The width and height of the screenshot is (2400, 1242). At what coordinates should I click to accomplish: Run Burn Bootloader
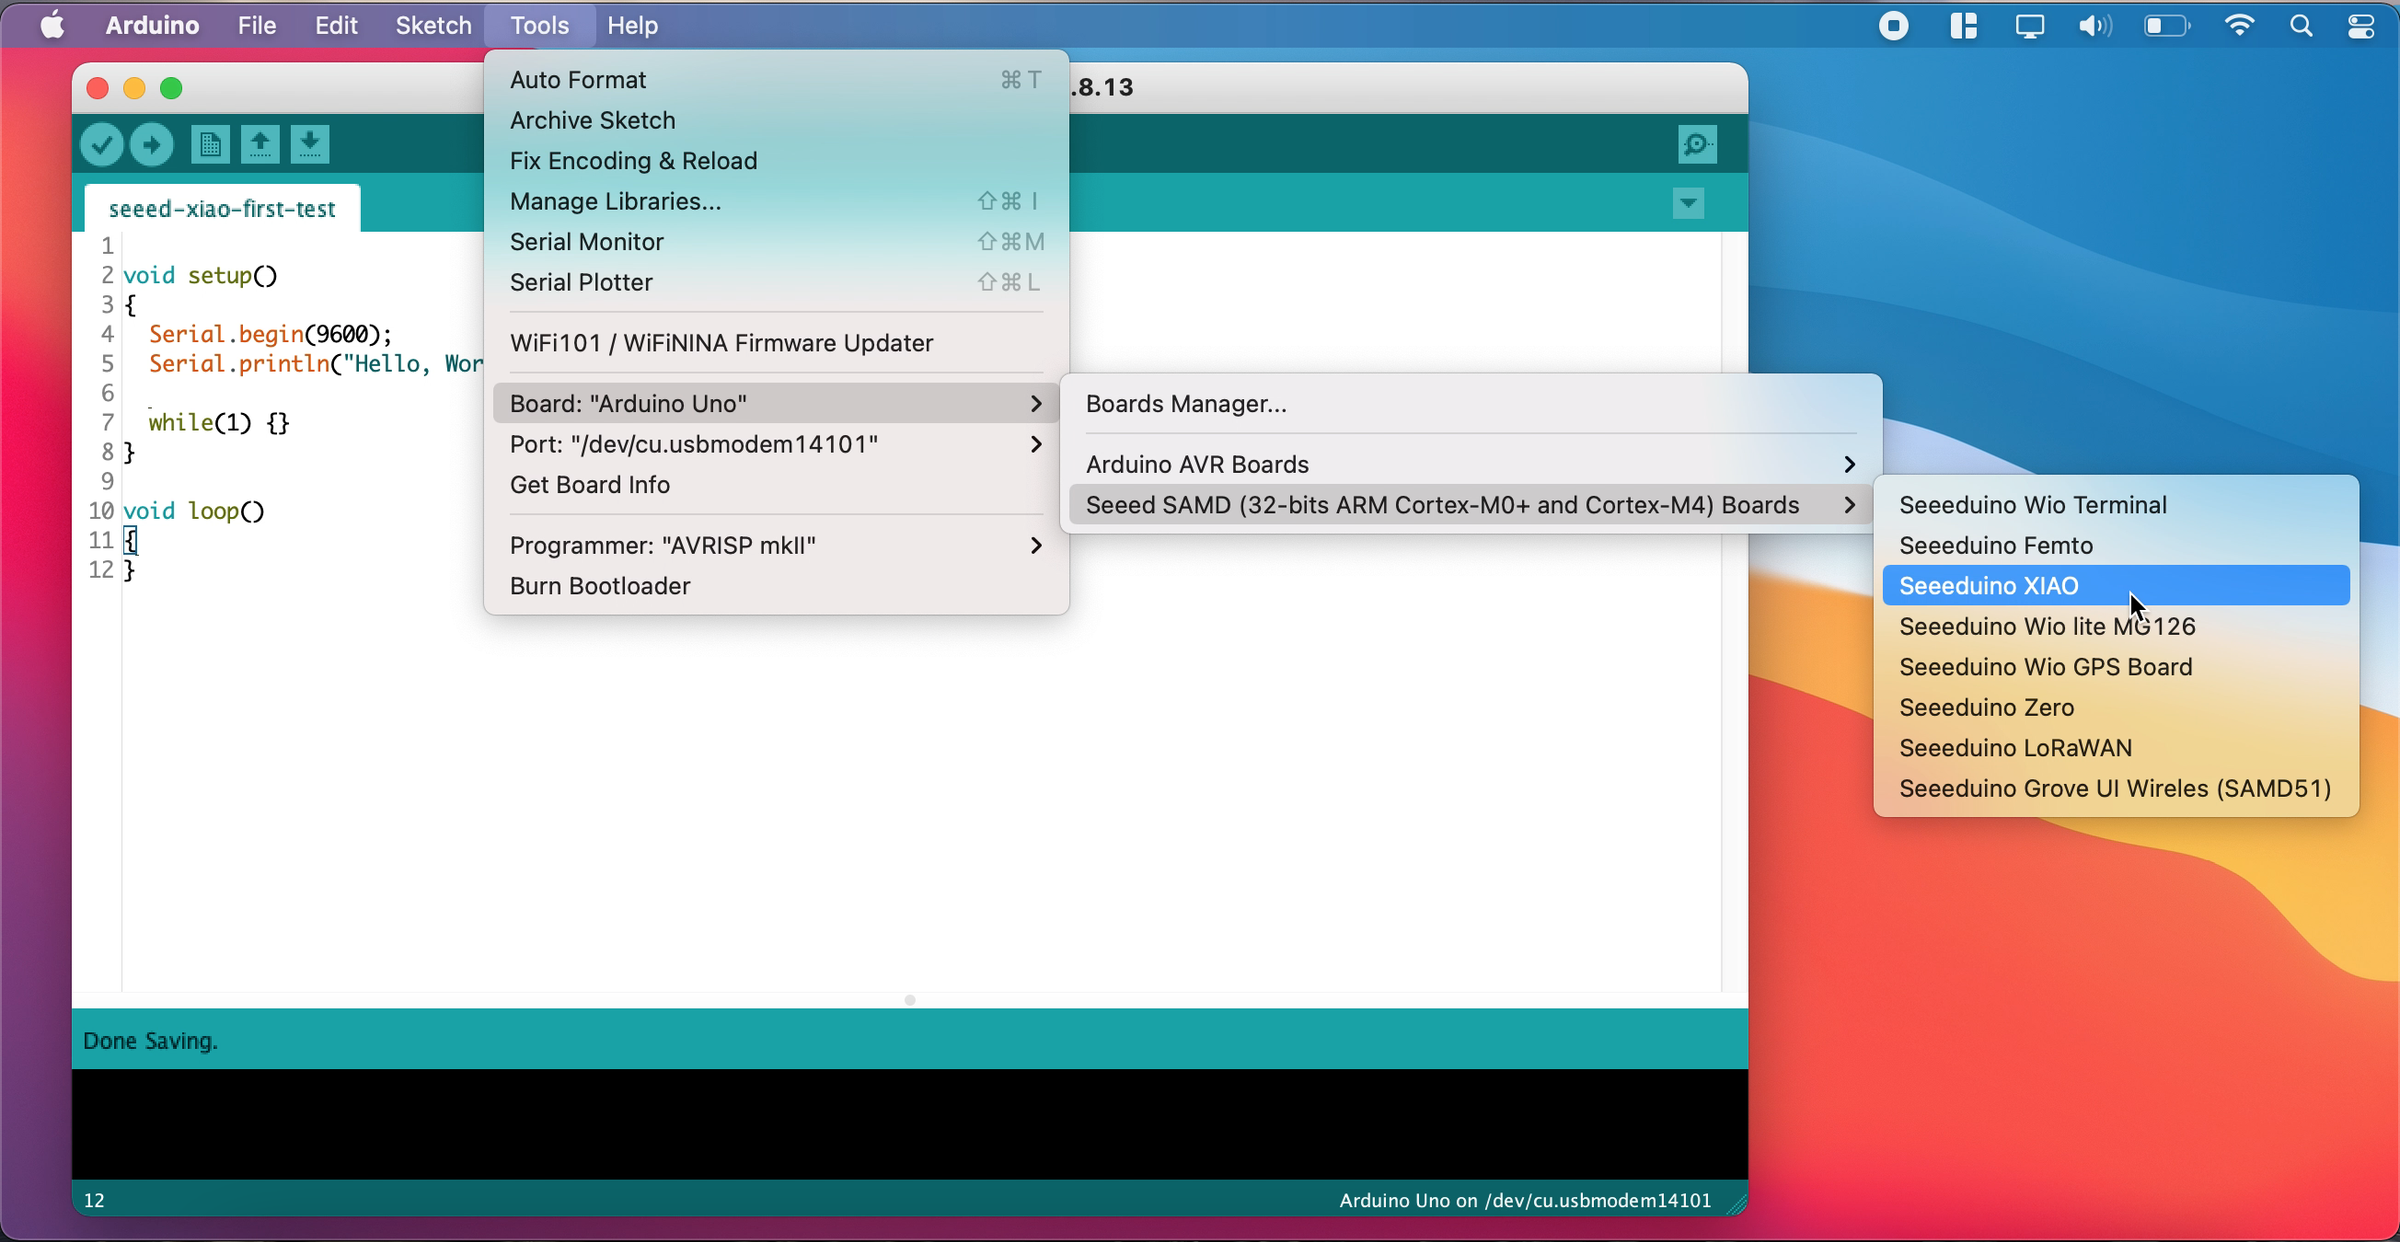(599, 586)
